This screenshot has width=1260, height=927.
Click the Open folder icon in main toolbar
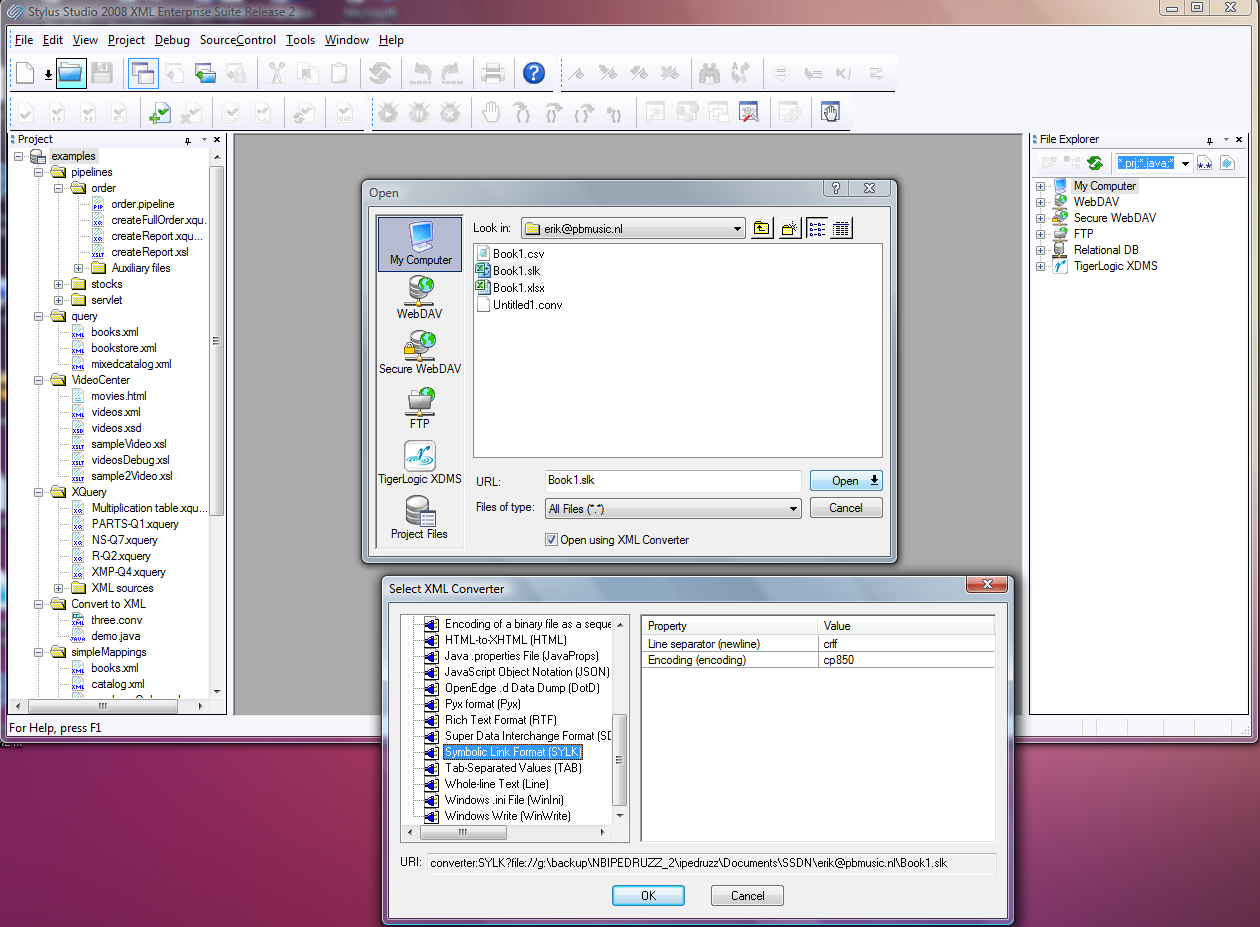point(70,73)
